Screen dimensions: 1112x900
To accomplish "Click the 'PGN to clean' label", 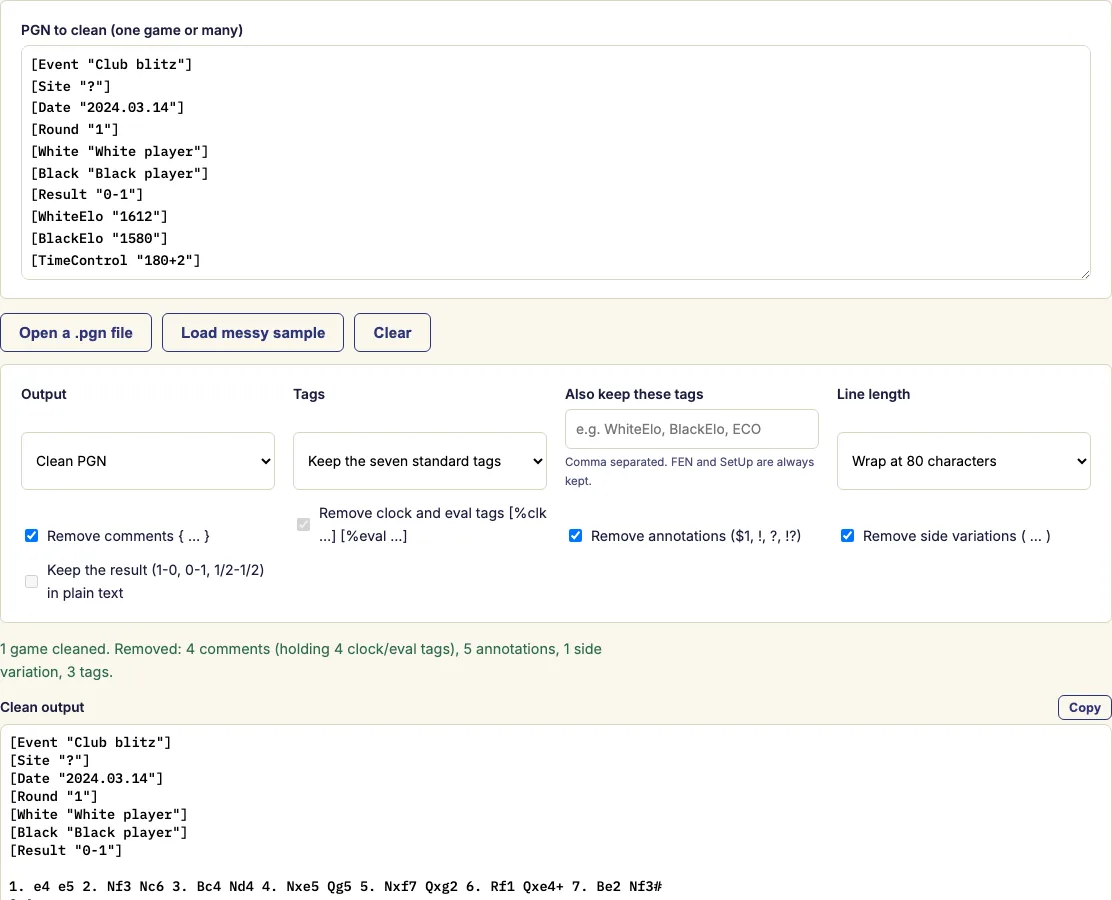I will [x=132, y=30].
